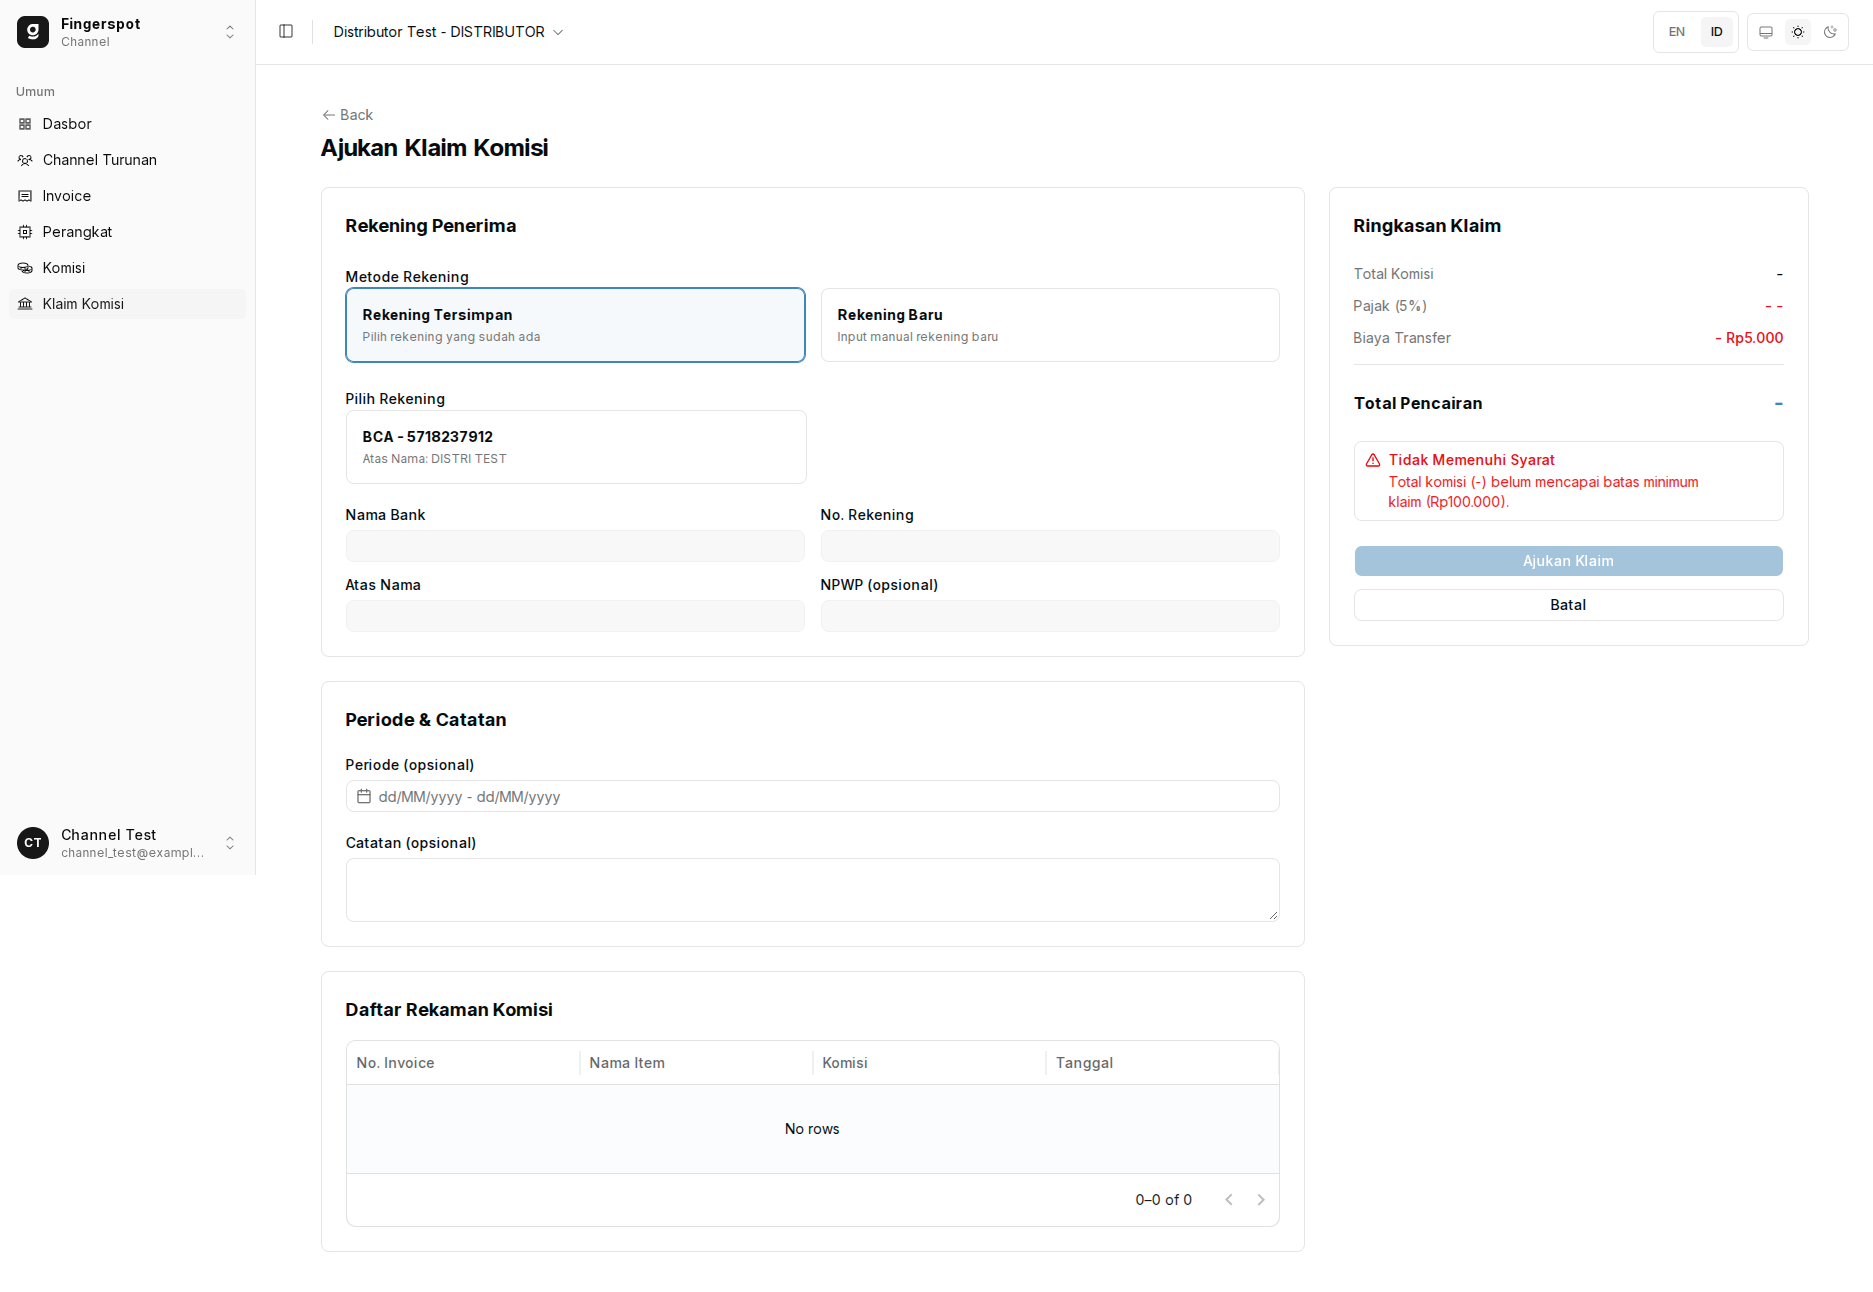The height and width of the screenshot is (1292, 1873).
Task: Click the Channel Turunan people icon
Action: pyautogui.click(x=25, y=160)
